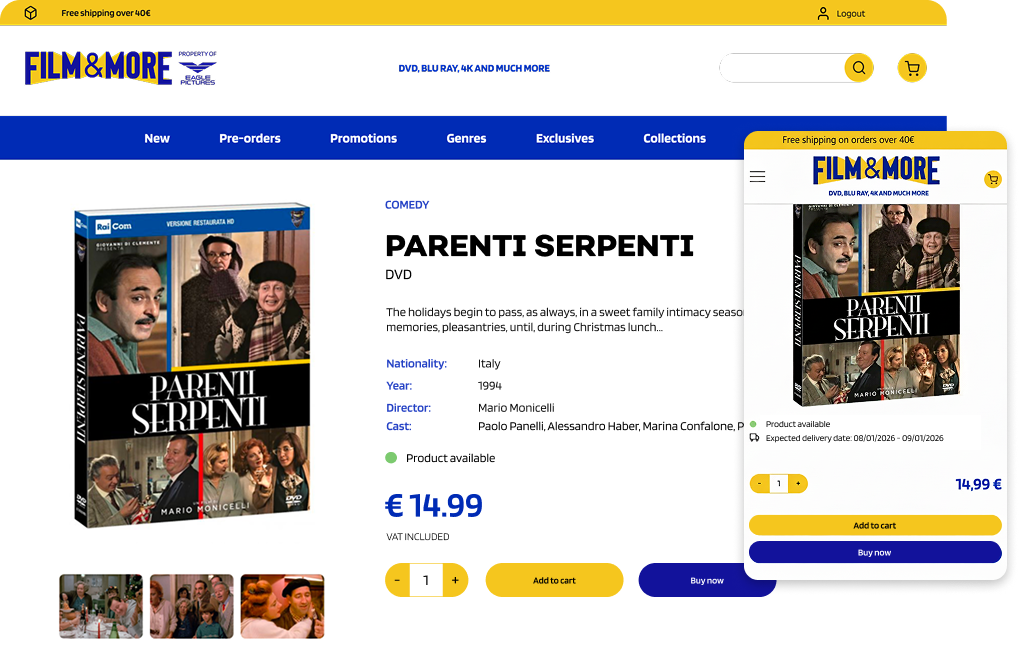Viewport: 1032px width, 669px height.
Task: Click the Logout user icon
Action: [823, 14]
